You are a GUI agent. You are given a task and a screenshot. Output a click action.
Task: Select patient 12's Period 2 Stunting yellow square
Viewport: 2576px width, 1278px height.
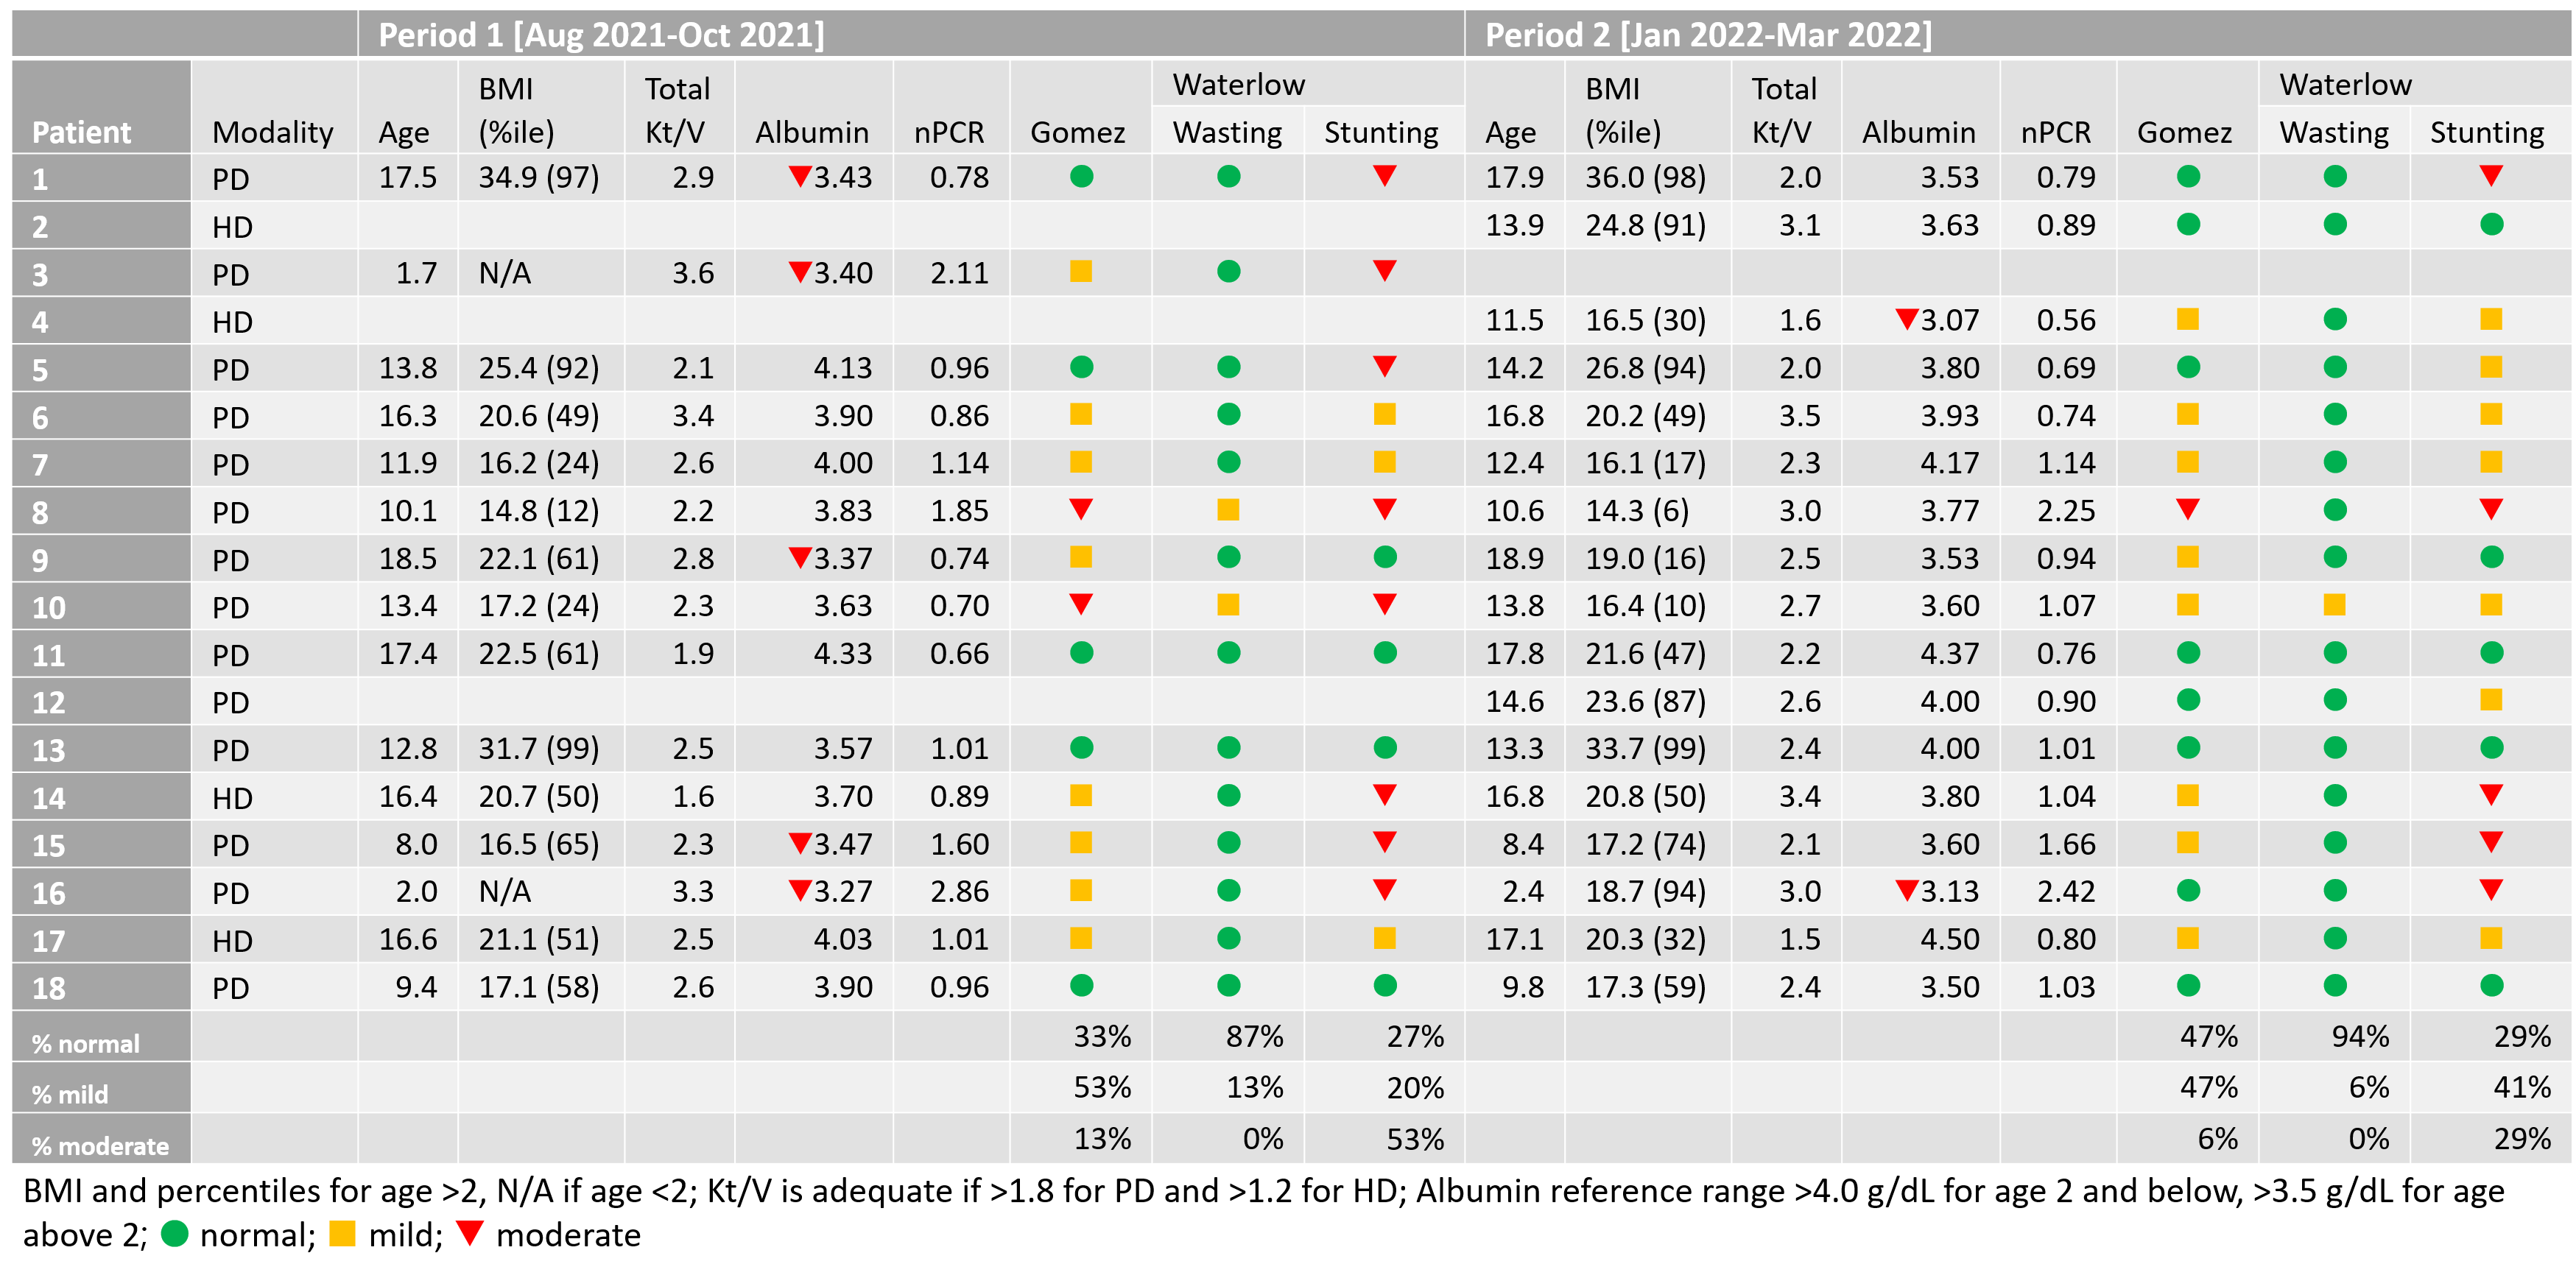coord(2491,700)
